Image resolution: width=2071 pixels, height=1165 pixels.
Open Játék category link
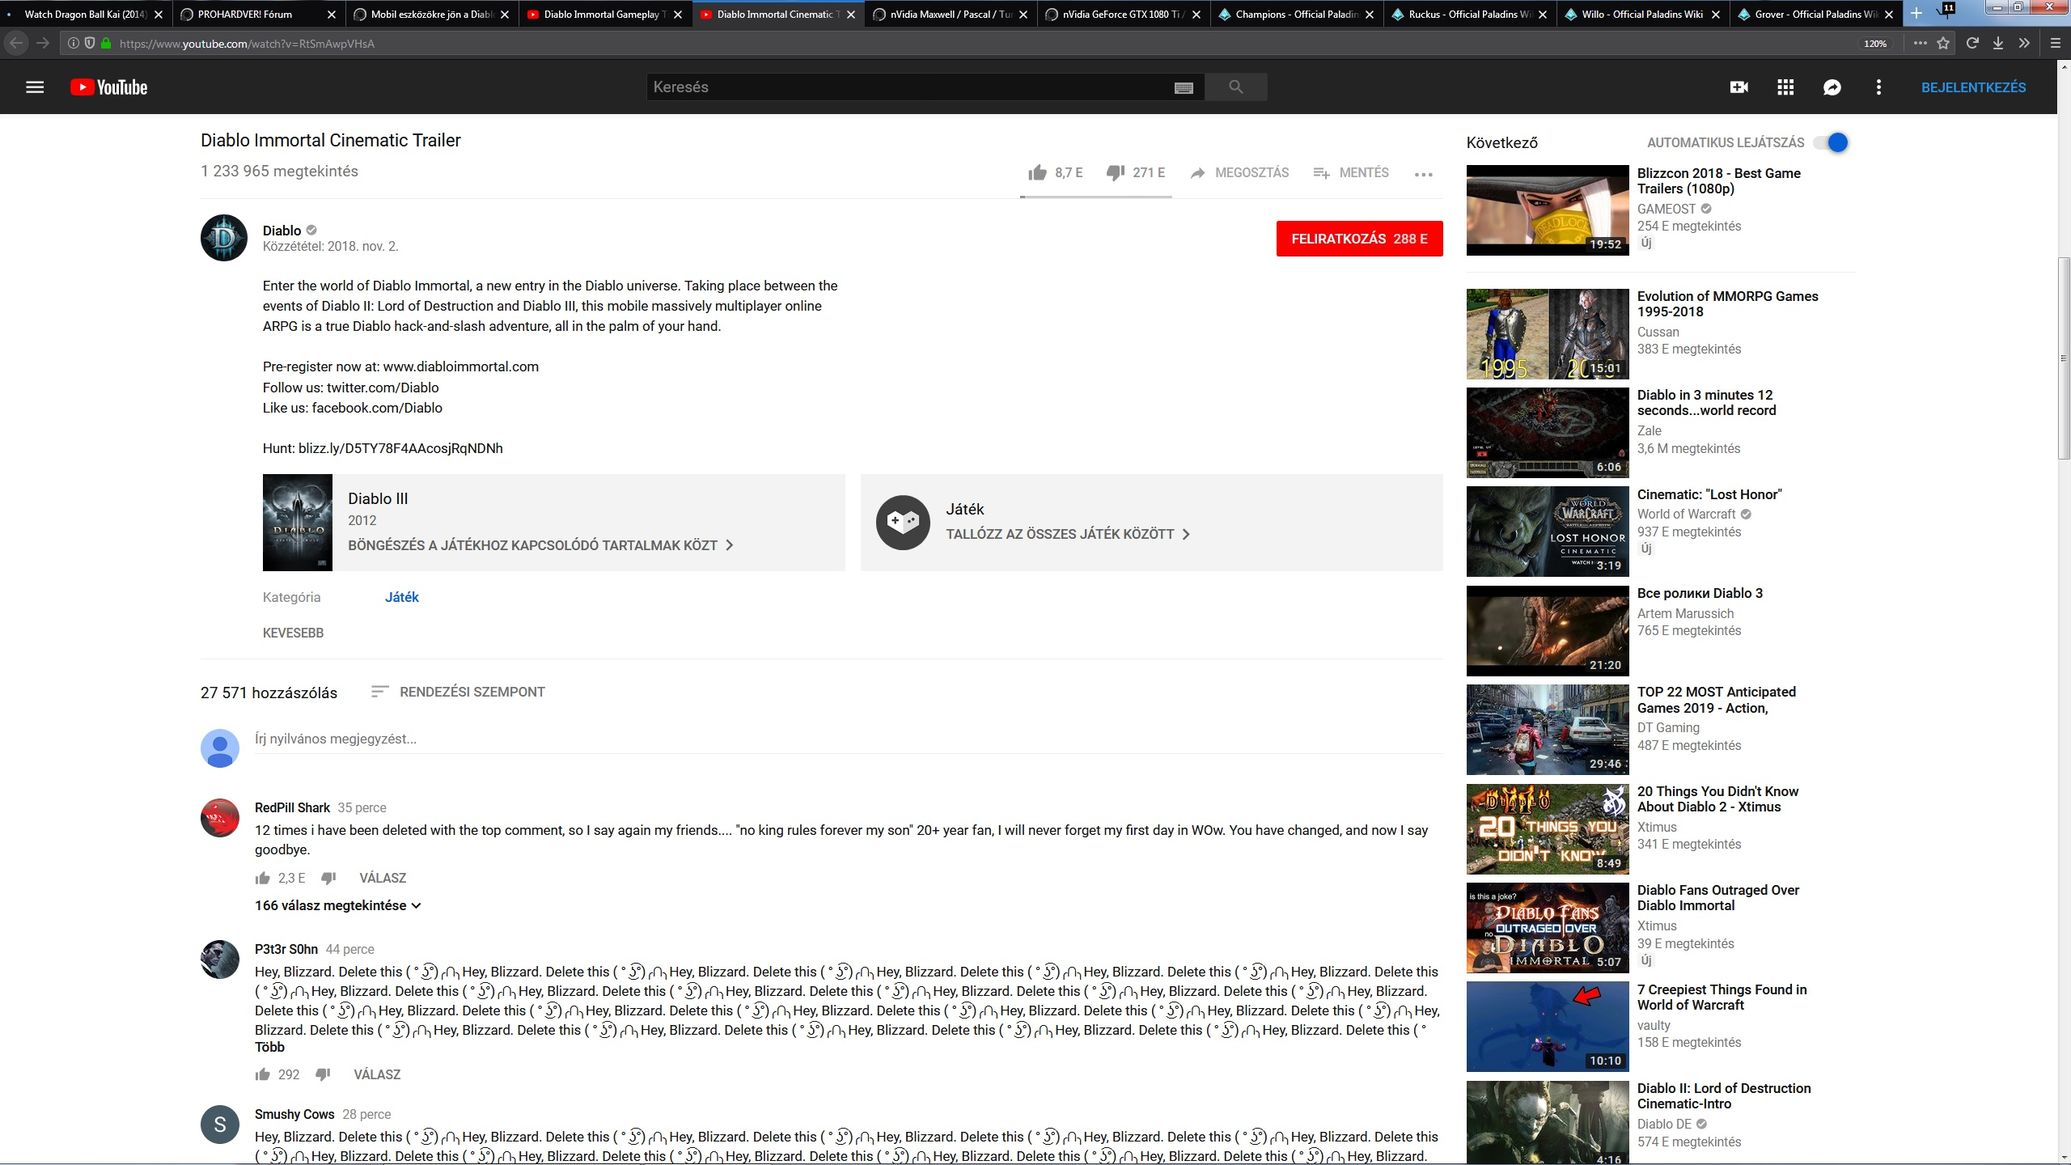[x=401, y=597]
